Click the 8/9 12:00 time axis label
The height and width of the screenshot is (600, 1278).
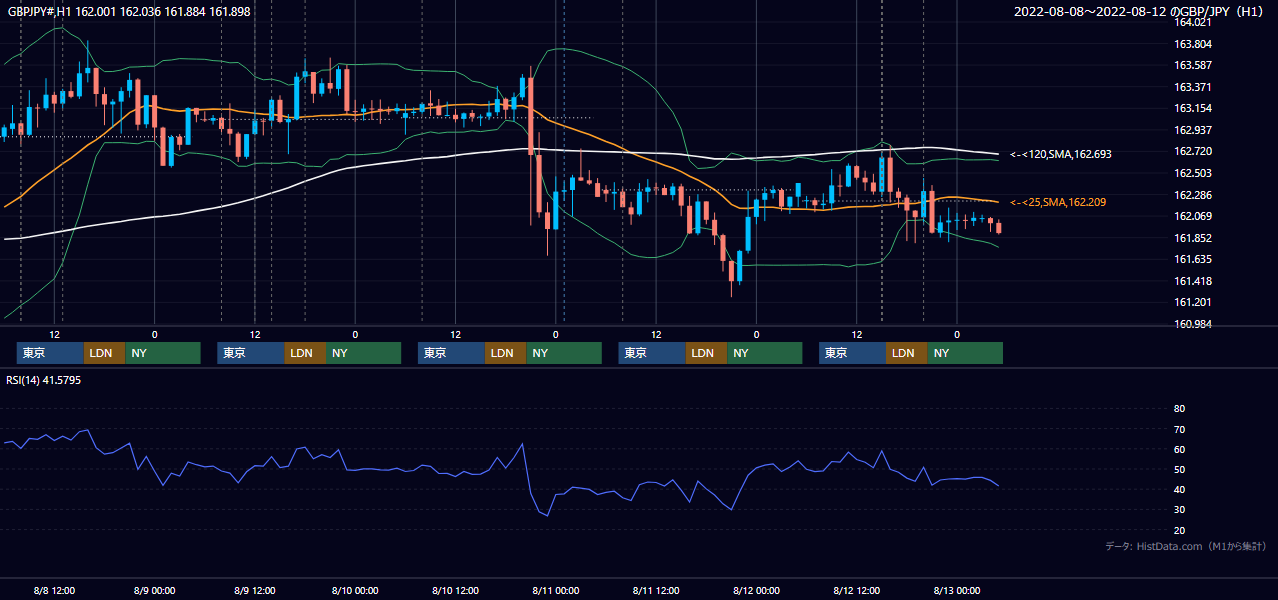point(255,590)
